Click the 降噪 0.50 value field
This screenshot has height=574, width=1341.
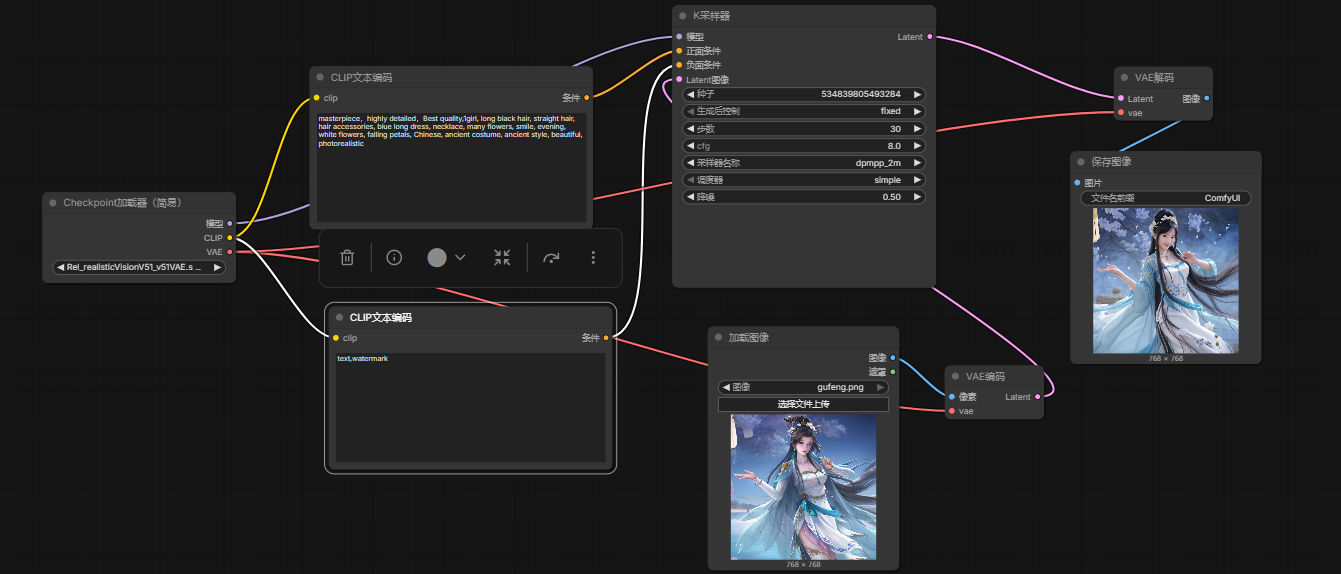point(804,197)
